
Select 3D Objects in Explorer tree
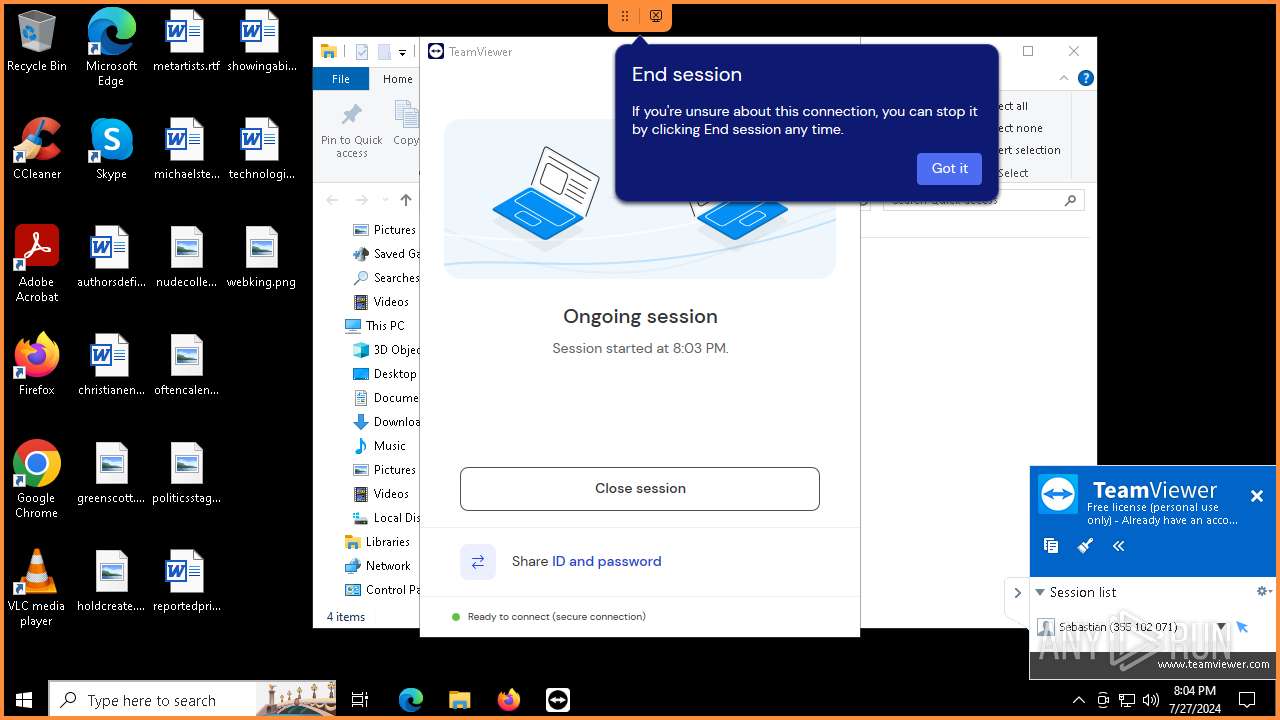coord(386,350)
